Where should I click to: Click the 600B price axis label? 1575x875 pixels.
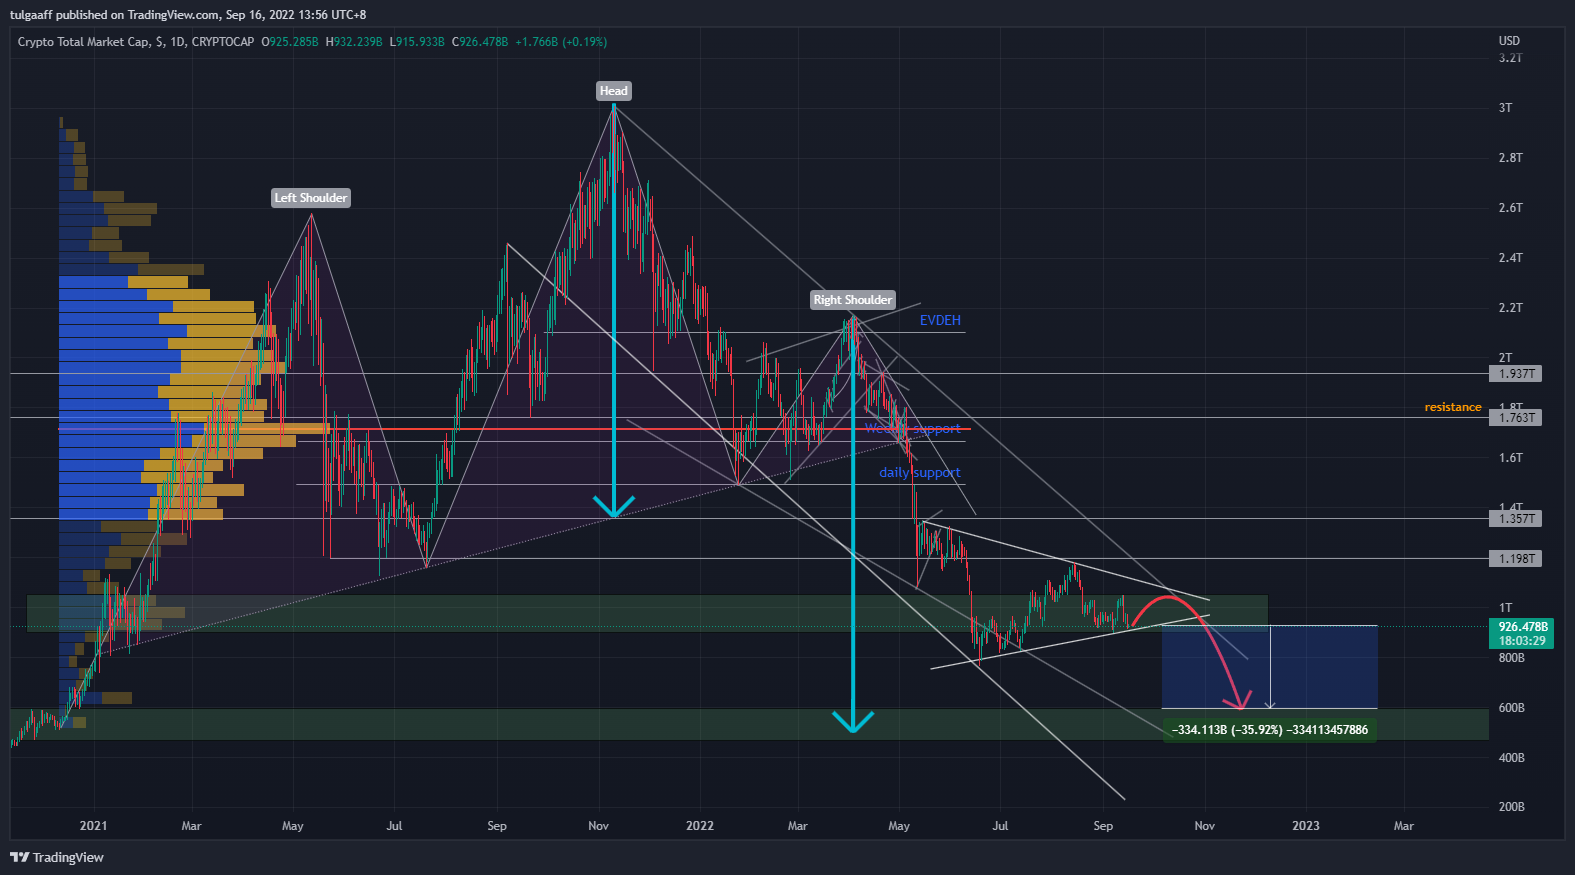[1511, 708]
